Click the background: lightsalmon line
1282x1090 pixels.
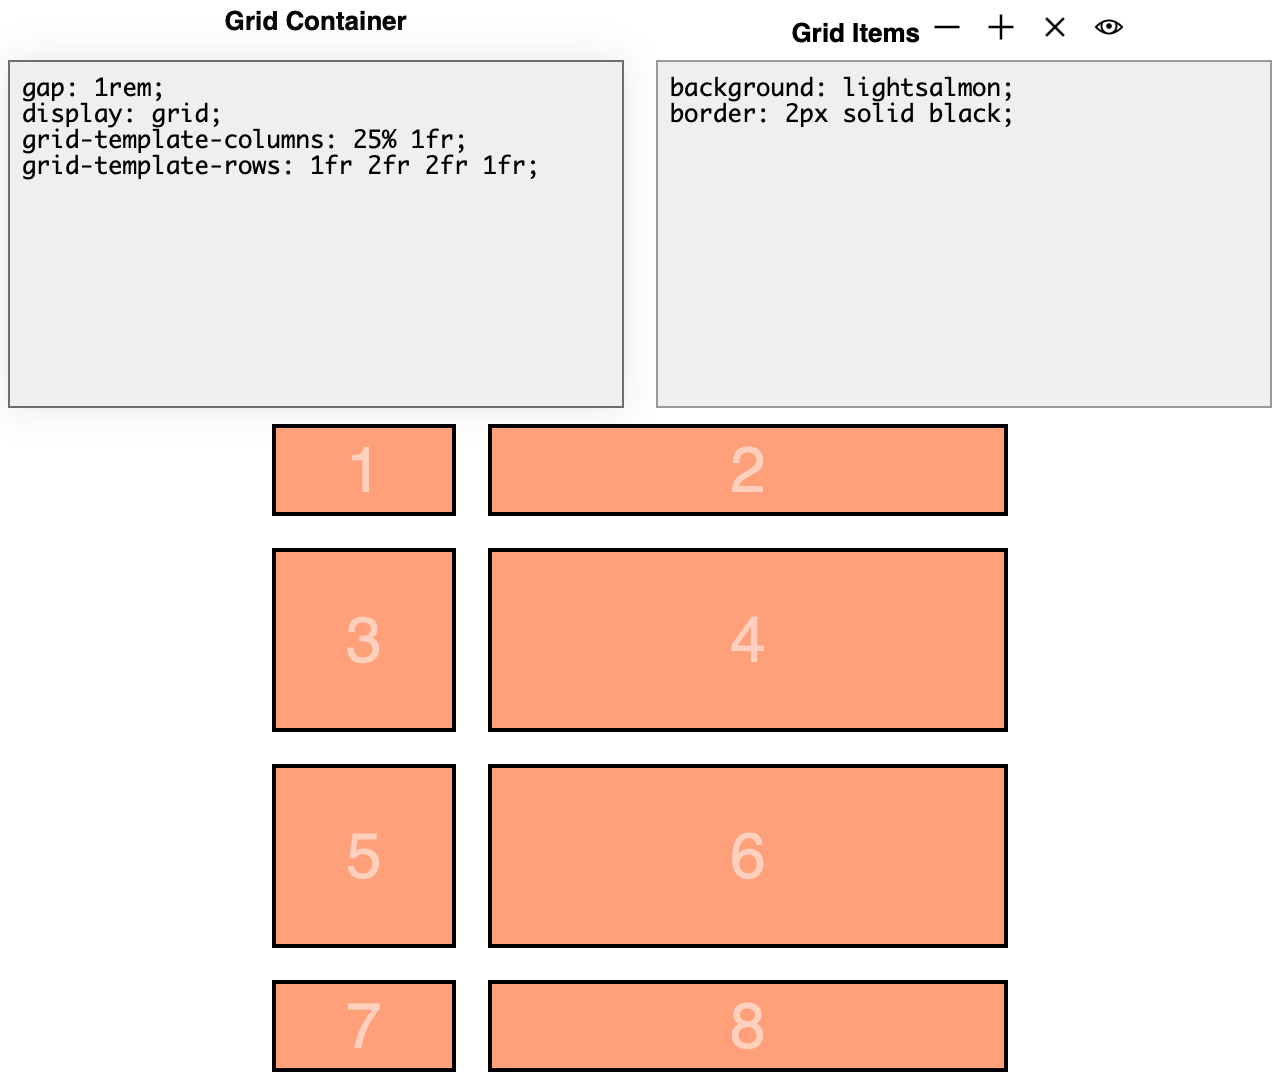[841, 88]
